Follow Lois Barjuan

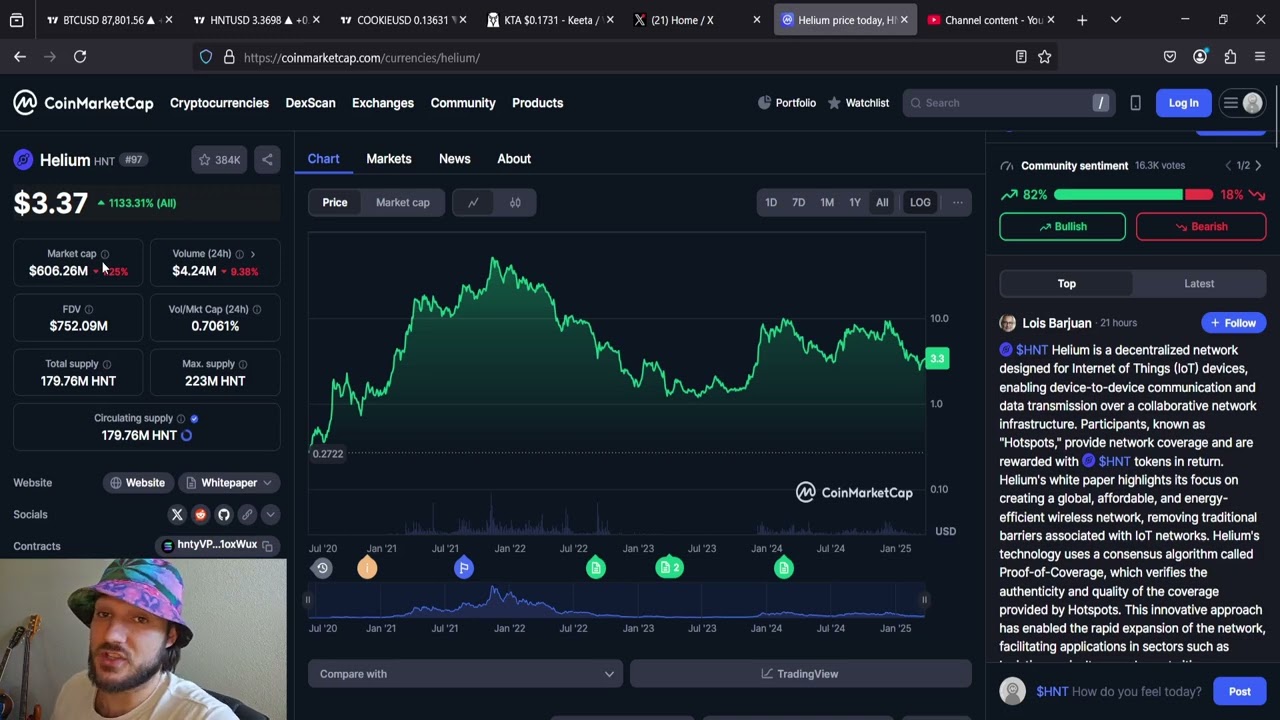coord(1234,323)
